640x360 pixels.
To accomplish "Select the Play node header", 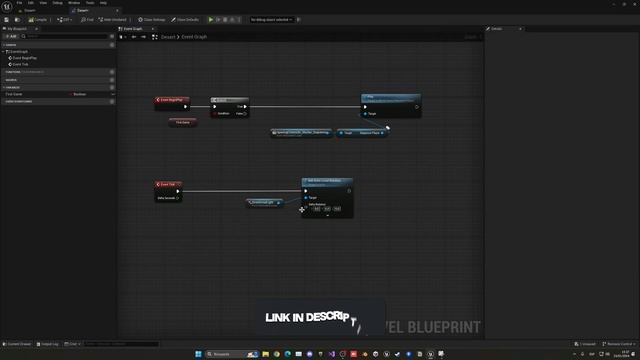I will click(391, 98).
